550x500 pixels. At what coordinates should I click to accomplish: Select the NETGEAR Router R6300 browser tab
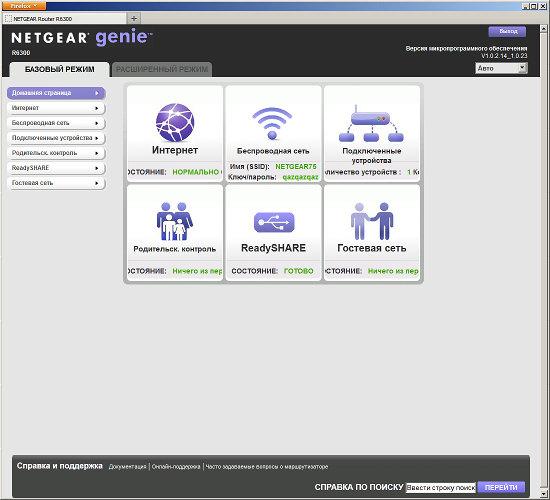[64, 19]
